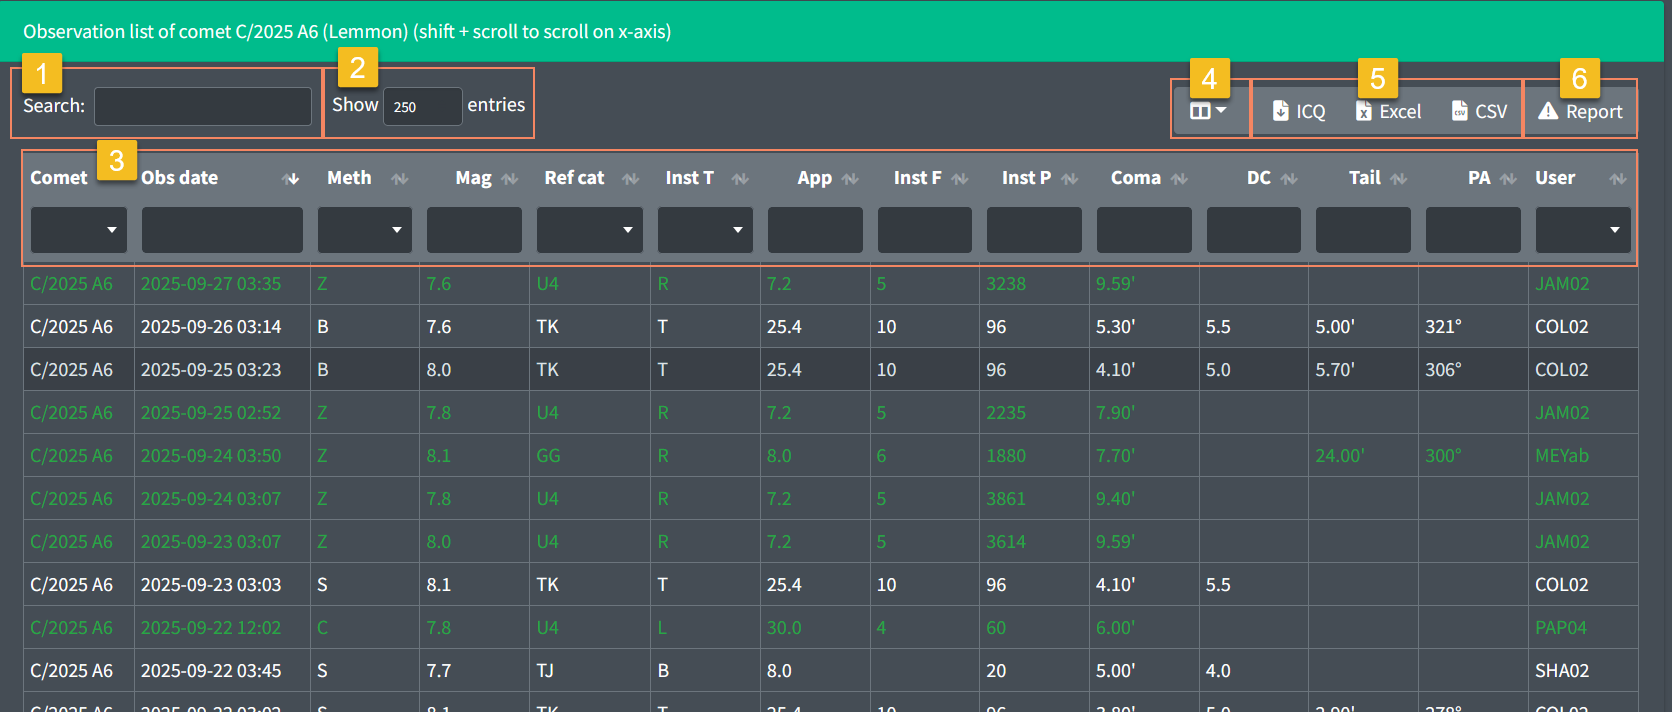Expand the User filter dropdown
Image resolution: width=1672 pixels, height=712 pixels.
[x=1582, y=230]
